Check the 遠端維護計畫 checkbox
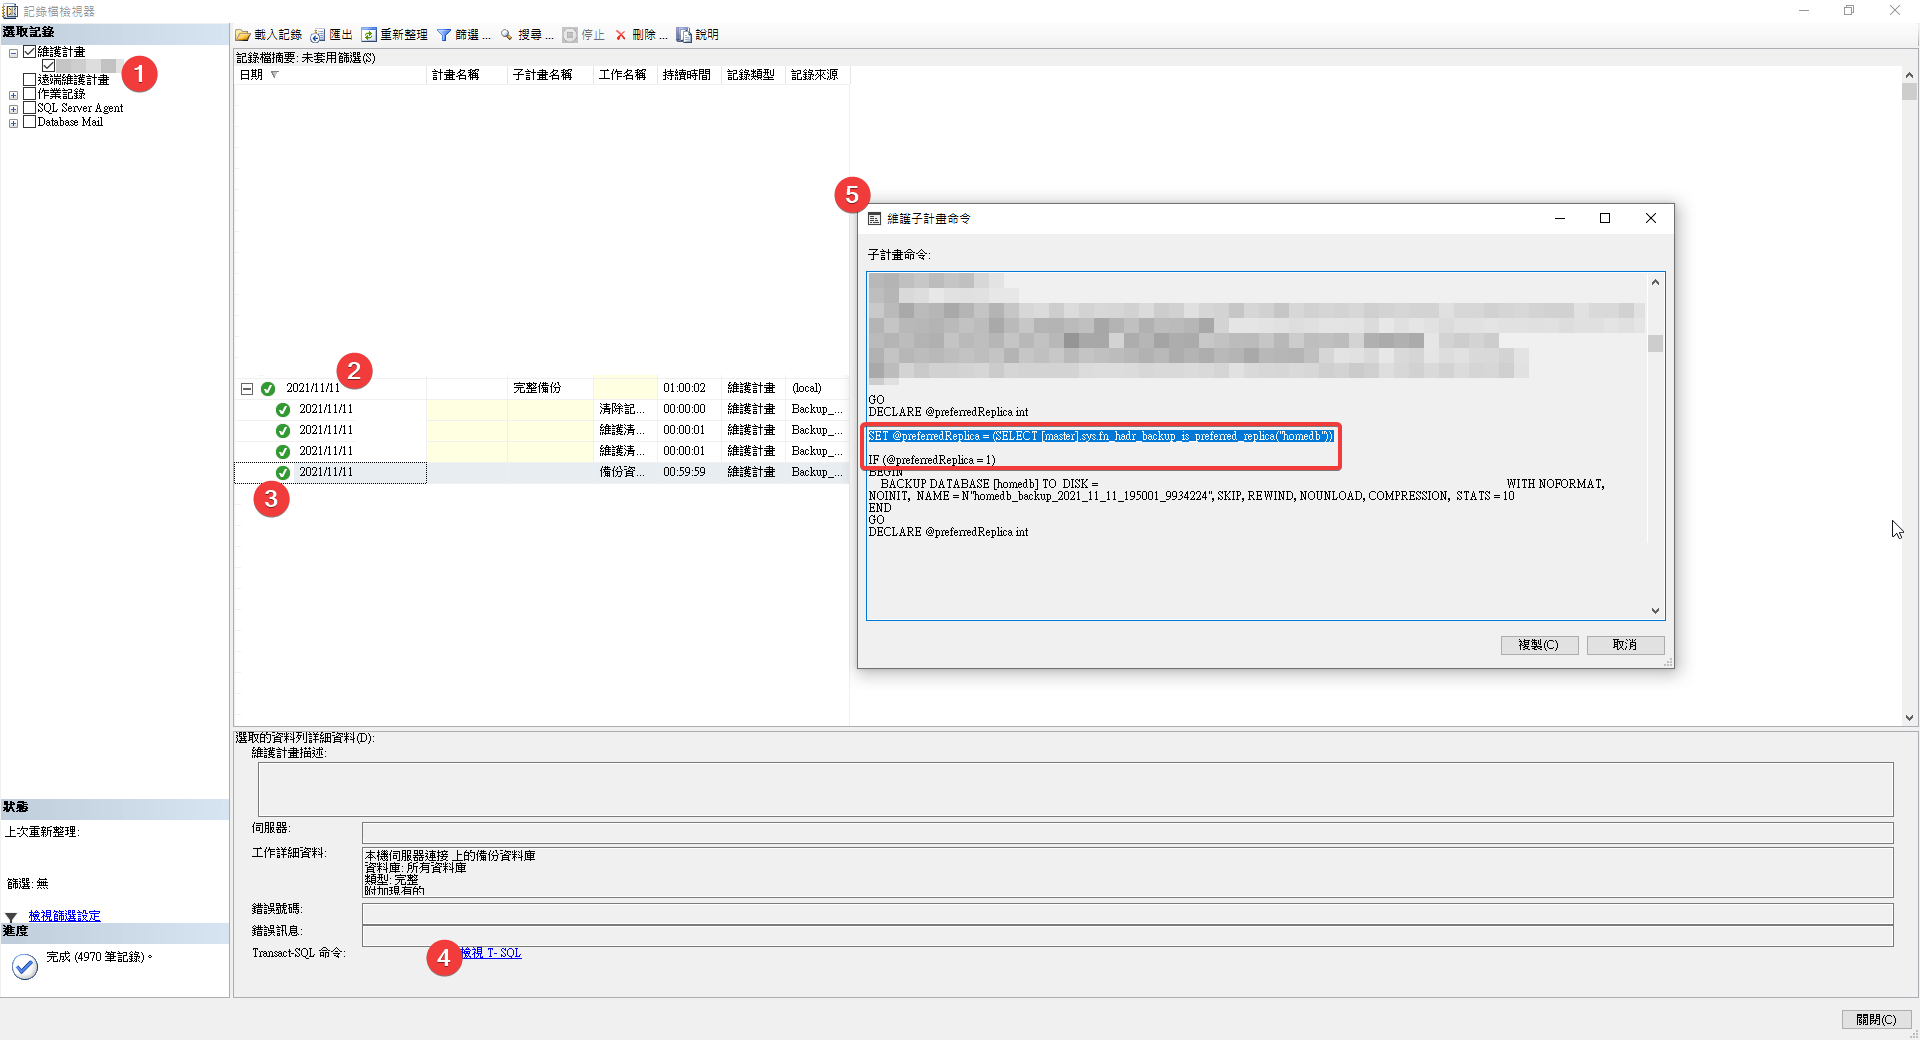The height and width of the screenshot is (1040, 1920). pos(30,80)
